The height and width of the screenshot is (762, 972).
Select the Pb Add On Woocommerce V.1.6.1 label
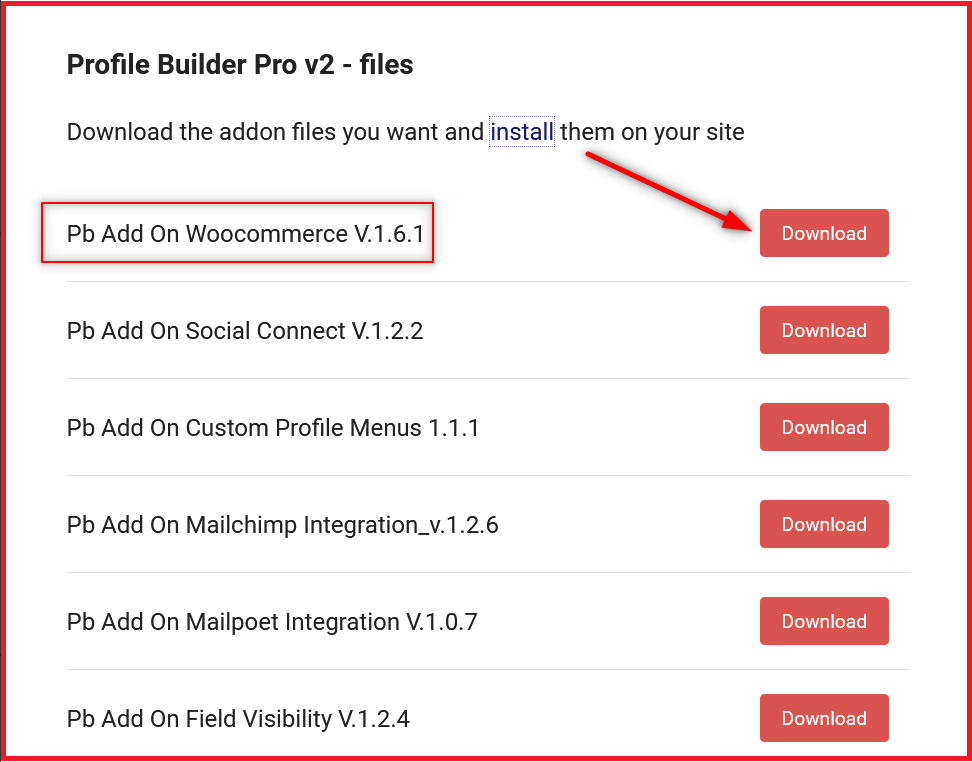click(x=245, y=234)
